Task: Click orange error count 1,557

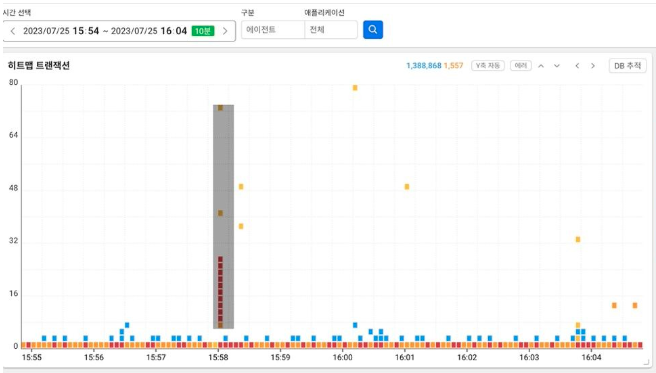Action: 454,66
